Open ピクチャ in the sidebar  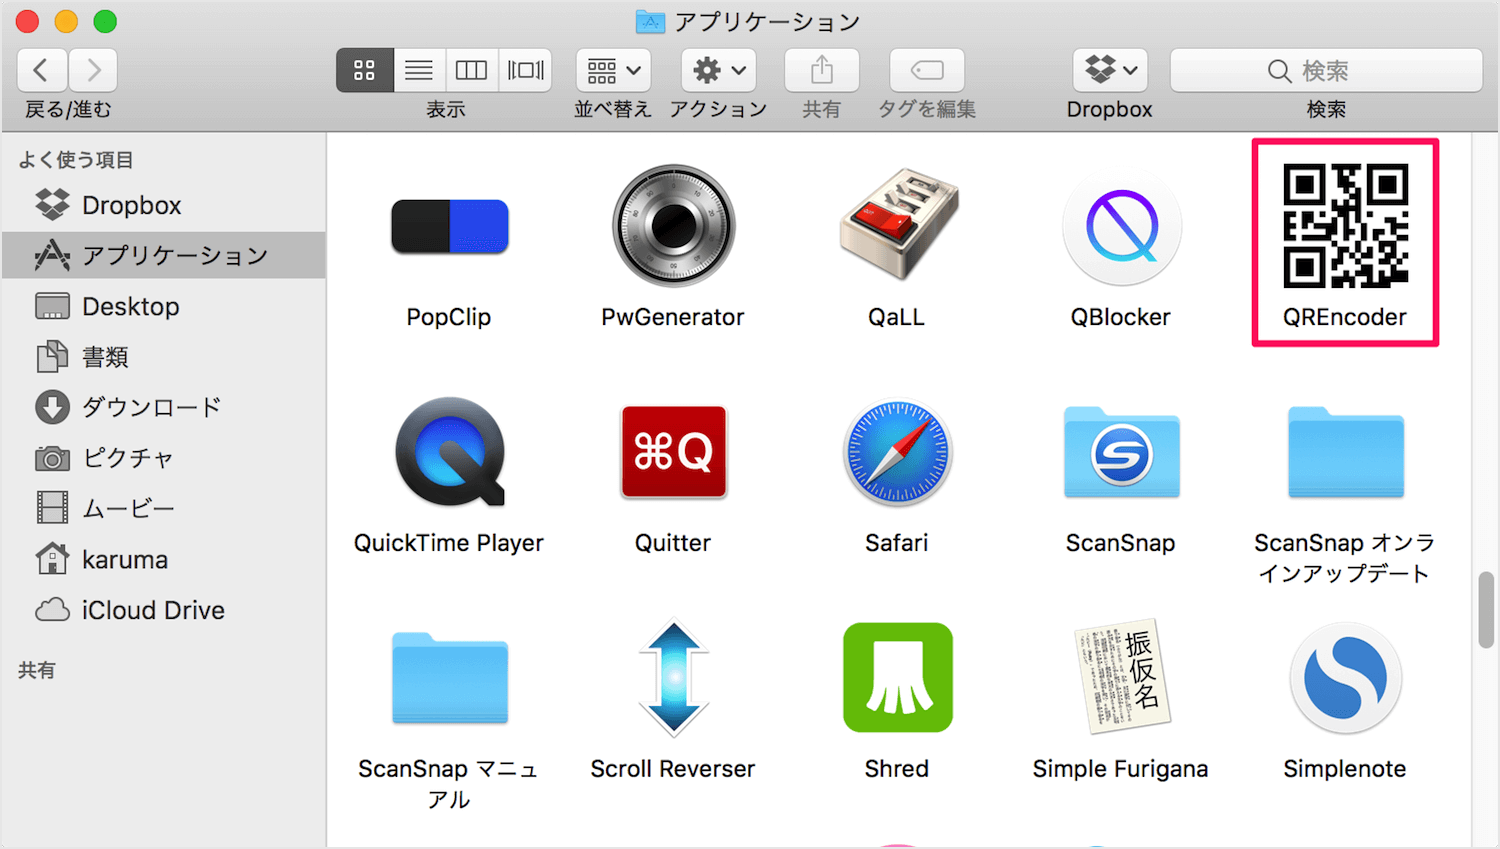(x=164, y=458)
